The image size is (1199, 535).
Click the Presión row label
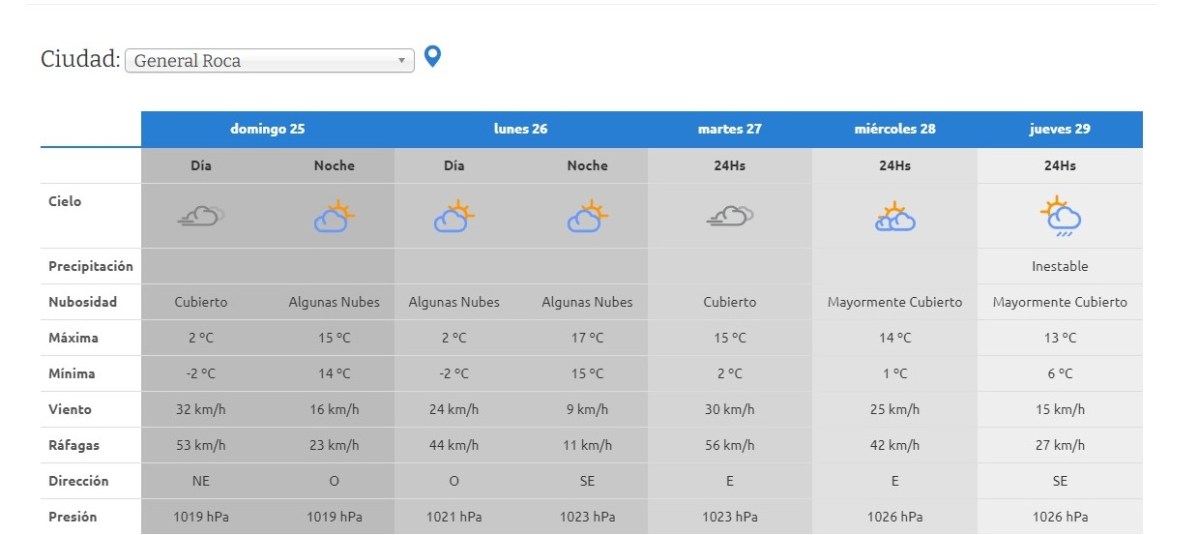coord(73,517)
